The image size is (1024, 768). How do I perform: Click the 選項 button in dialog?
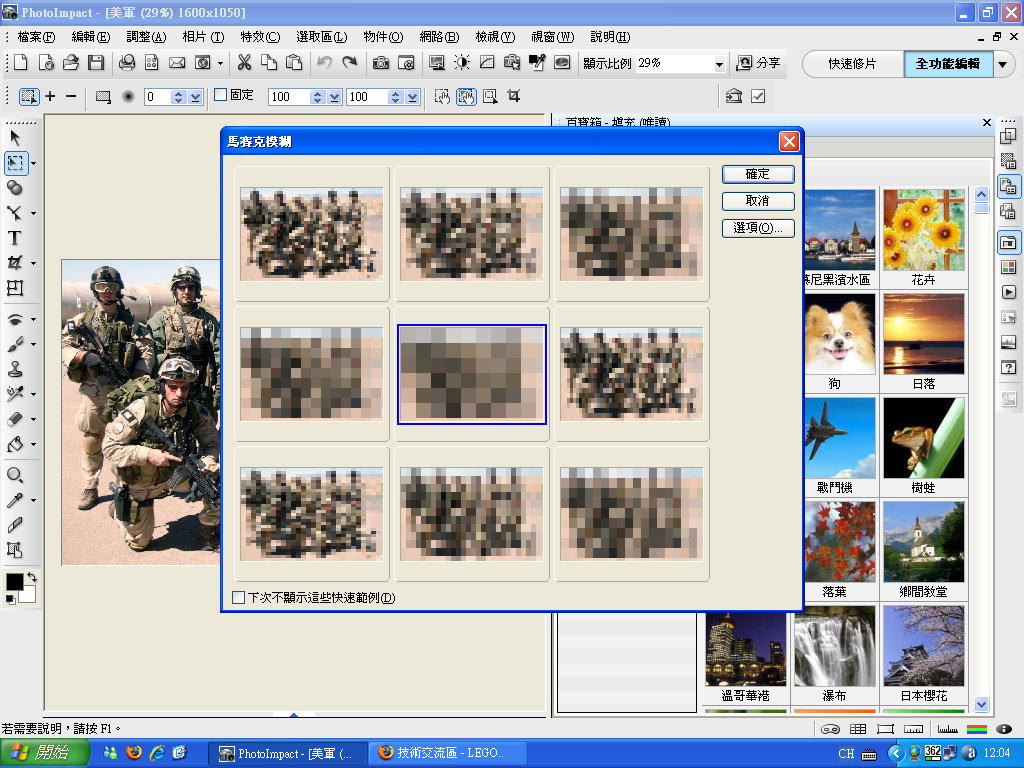(x=758, y=228)
